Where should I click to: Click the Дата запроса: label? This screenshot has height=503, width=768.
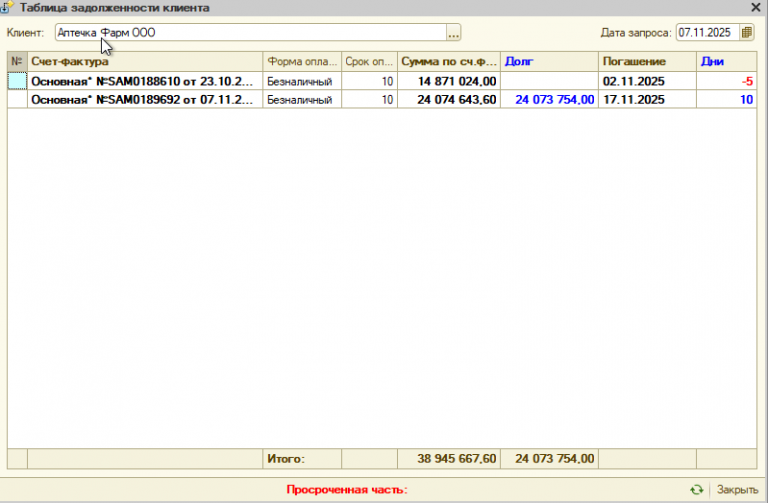pyautogui.click(x=636, y=33)
